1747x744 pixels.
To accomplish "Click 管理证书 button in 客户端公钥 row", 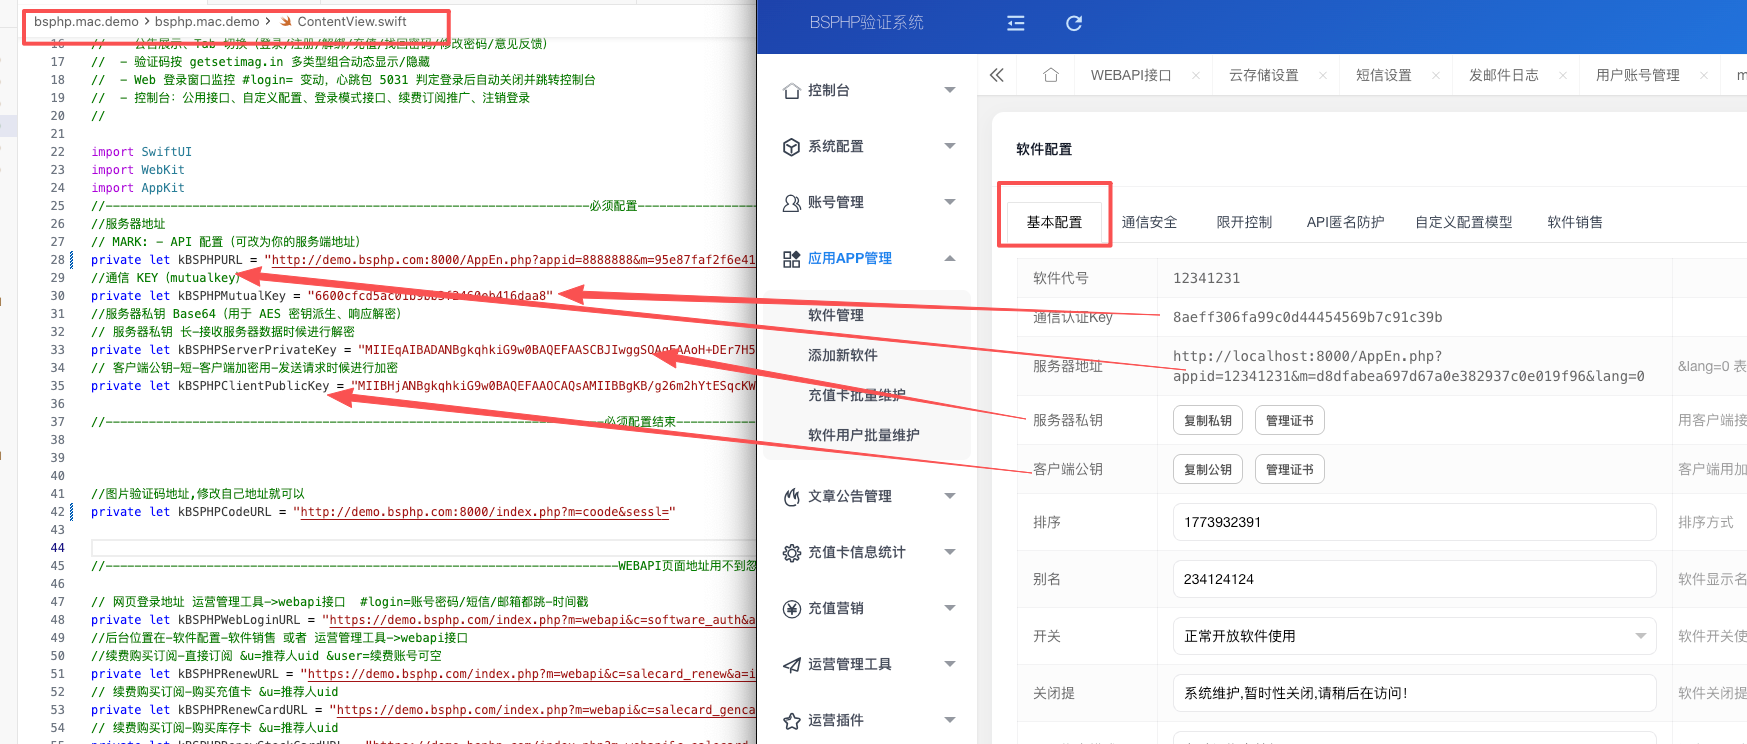I will 1290,470.
